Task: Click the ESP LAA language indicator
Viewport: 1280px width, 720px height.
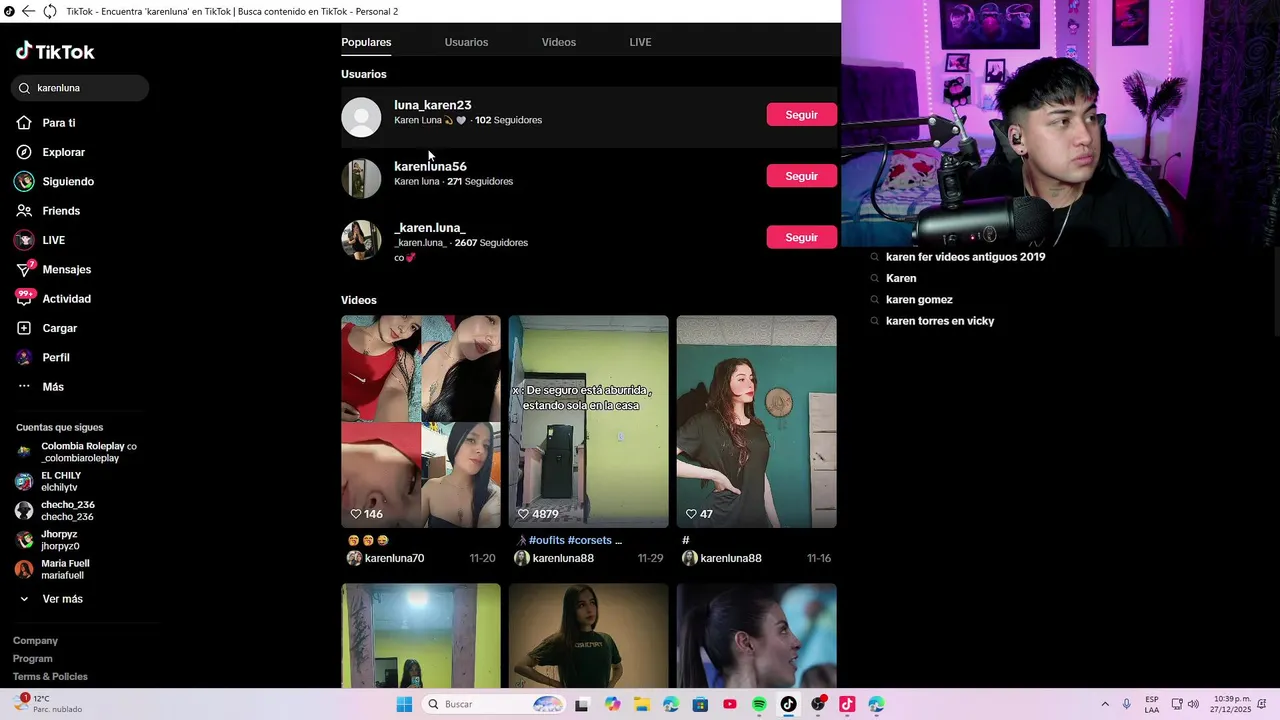Action: tap(1152, 704)
